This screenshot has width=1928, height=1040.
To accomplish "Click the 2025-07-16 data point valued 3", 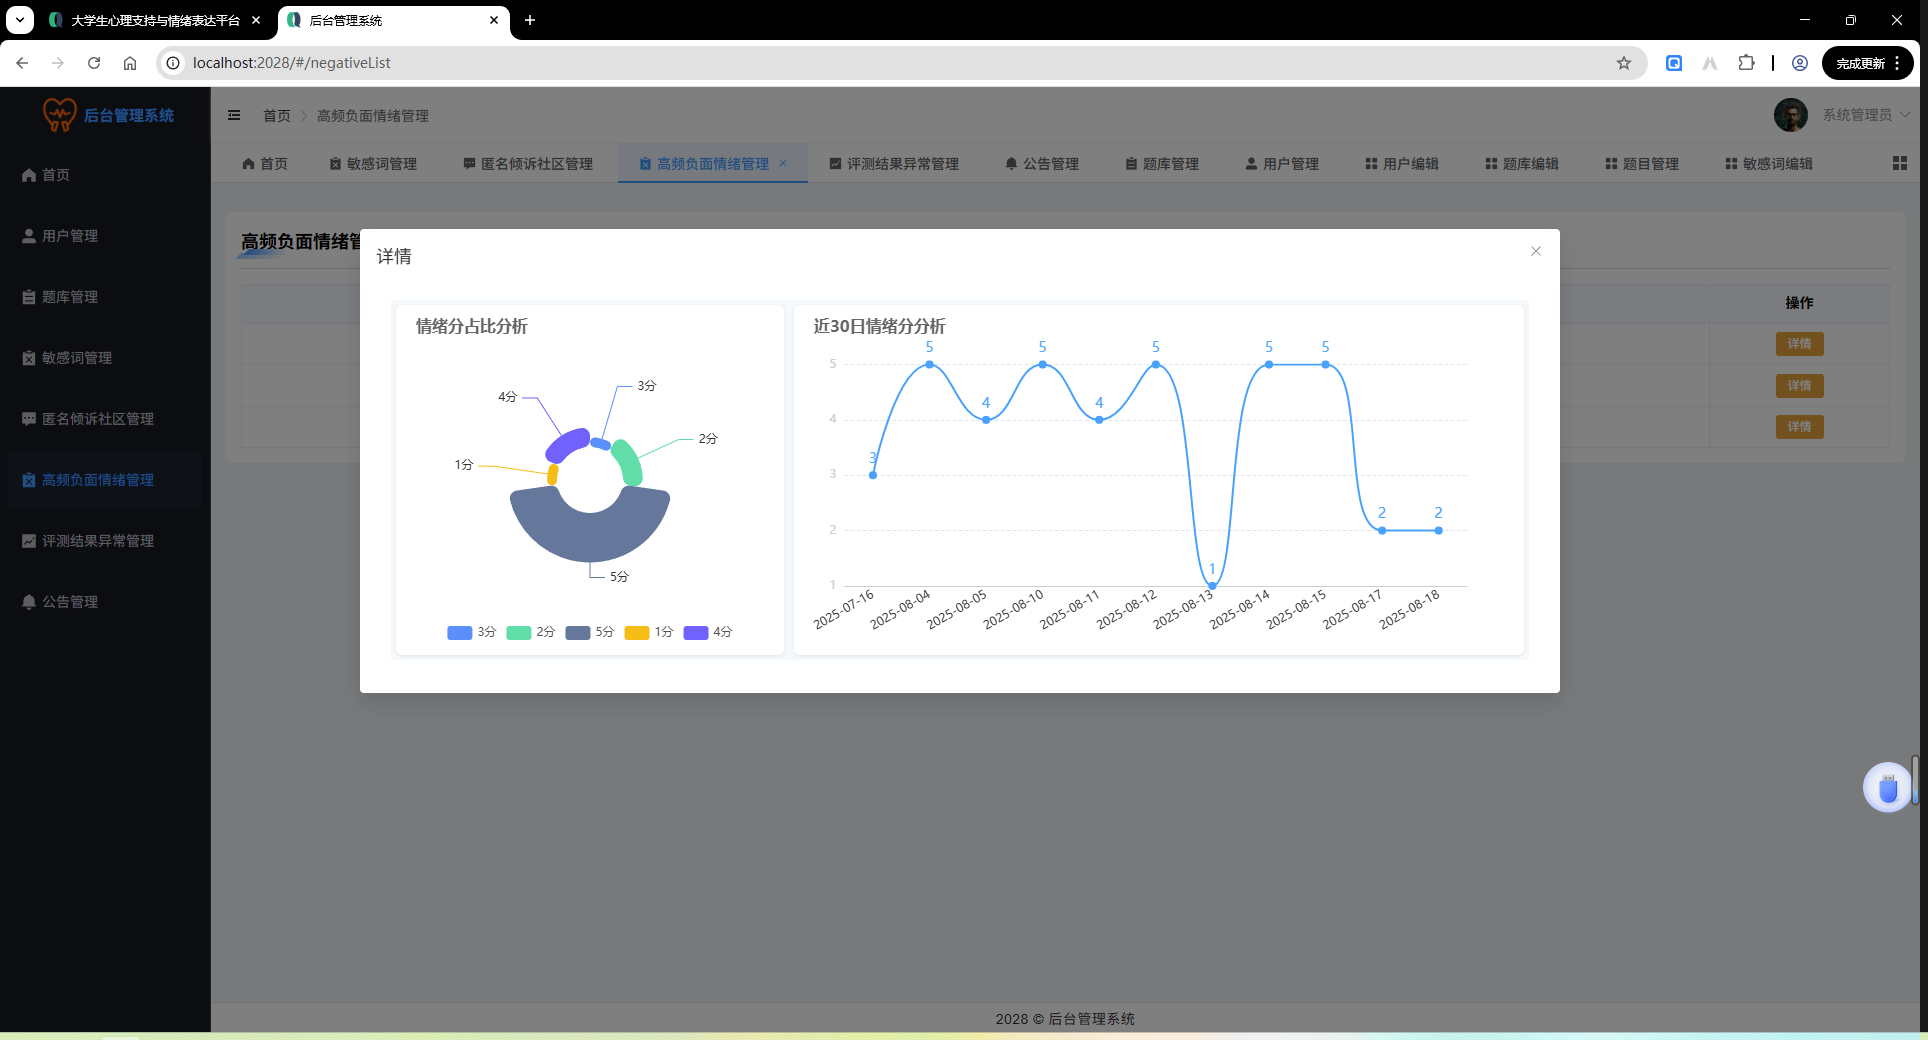I will 873,475.
